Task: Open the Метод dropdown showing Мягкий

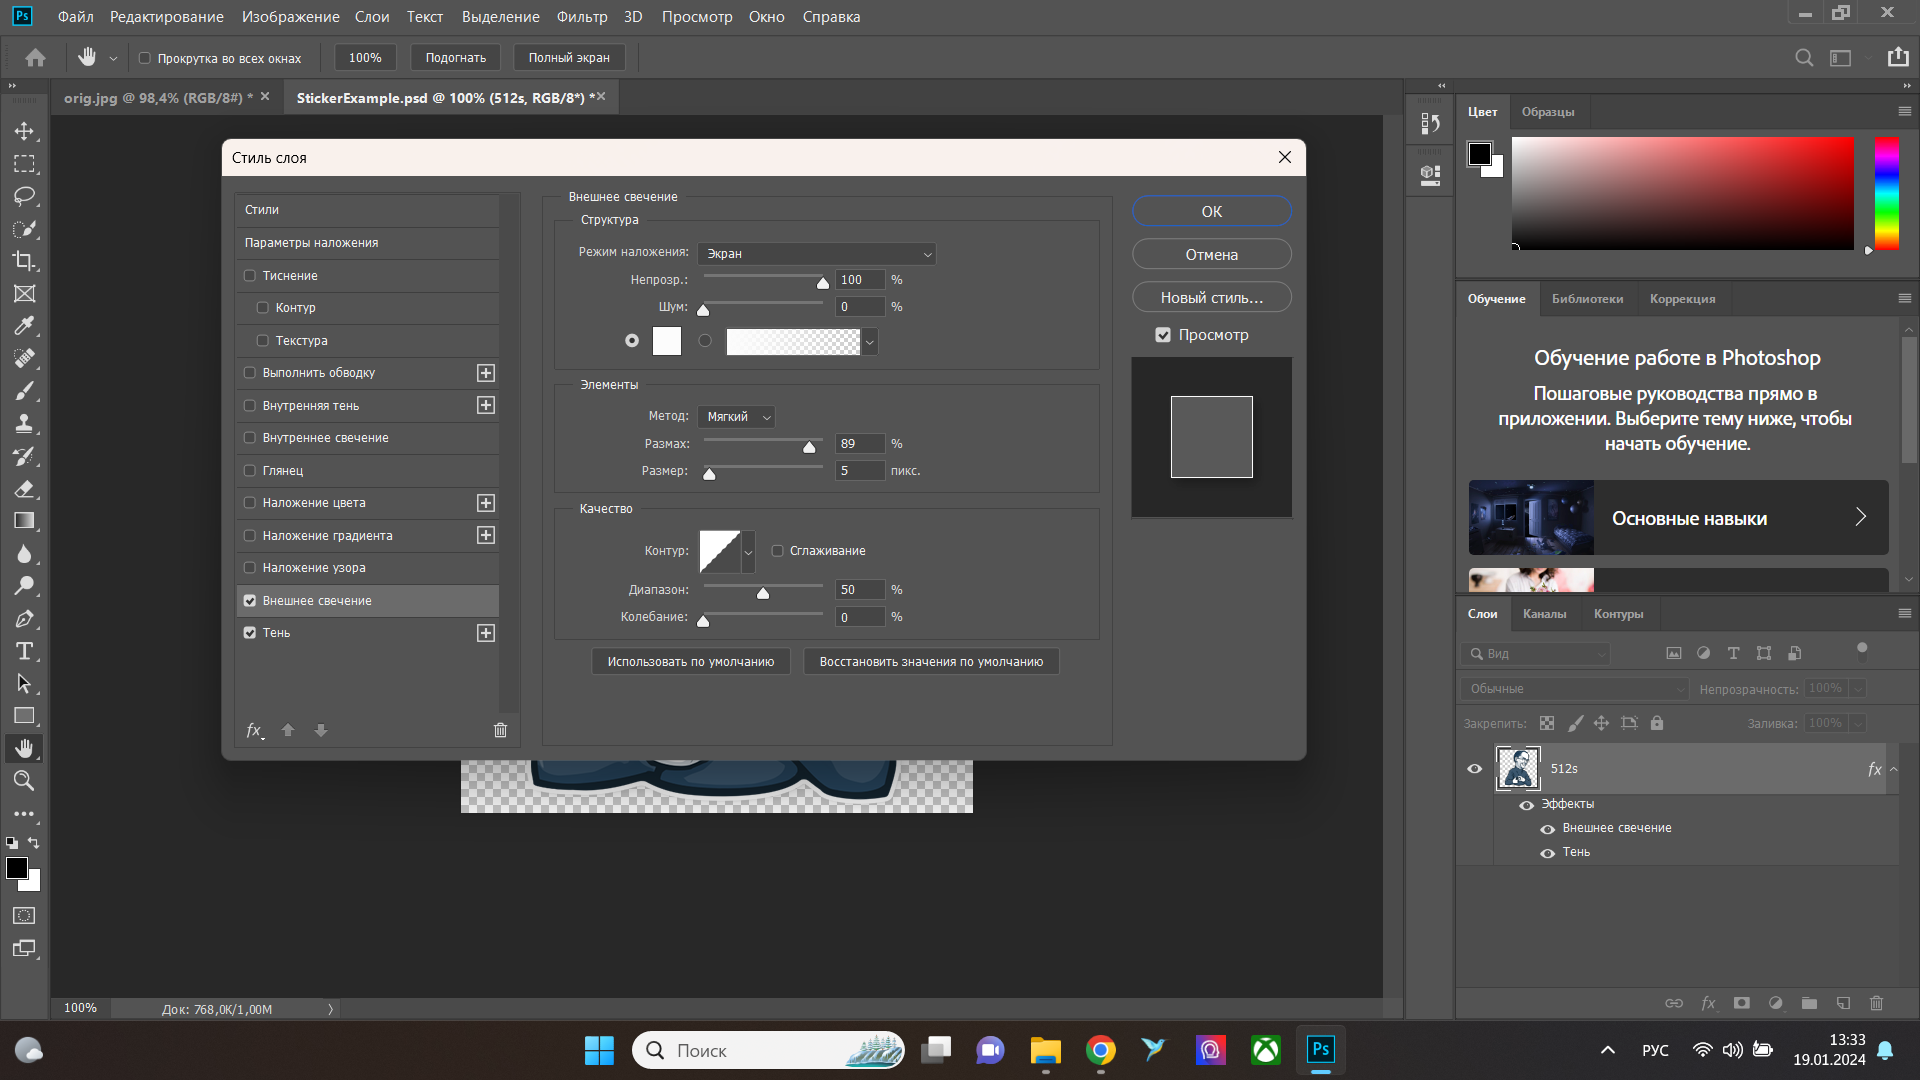Action: (737, 417)
